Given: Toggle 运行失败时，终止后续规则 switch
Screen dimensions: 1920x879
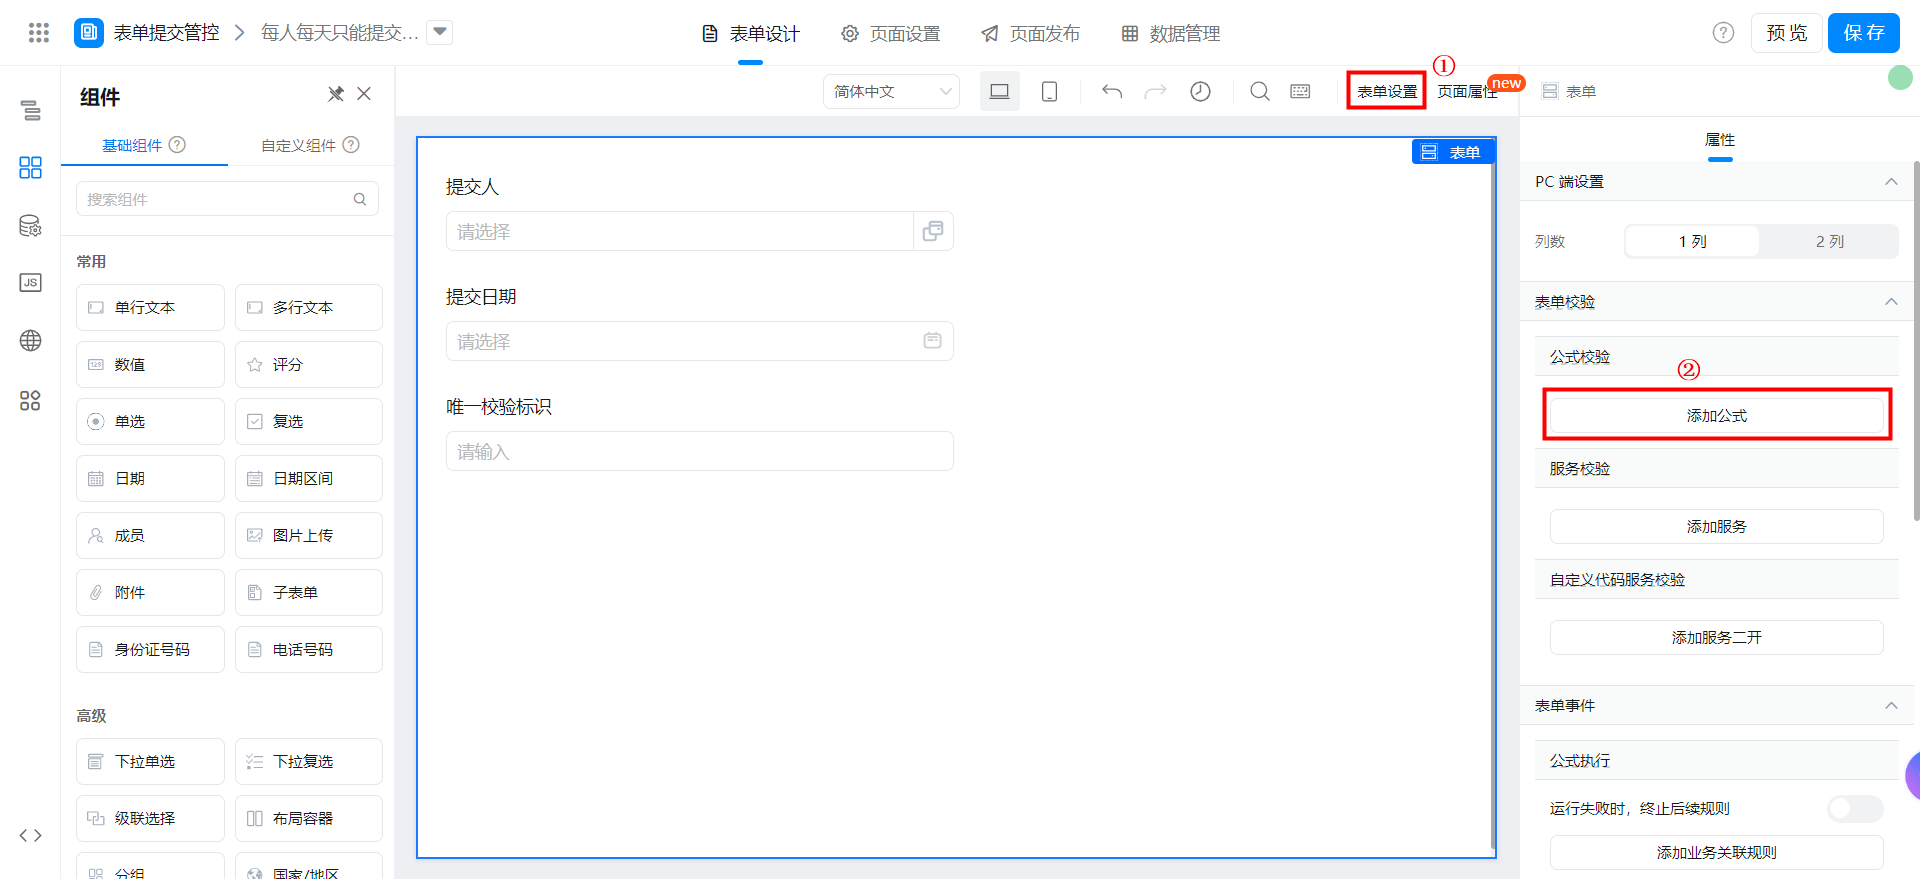Looking at the screenshot, I should [1855, 808].
